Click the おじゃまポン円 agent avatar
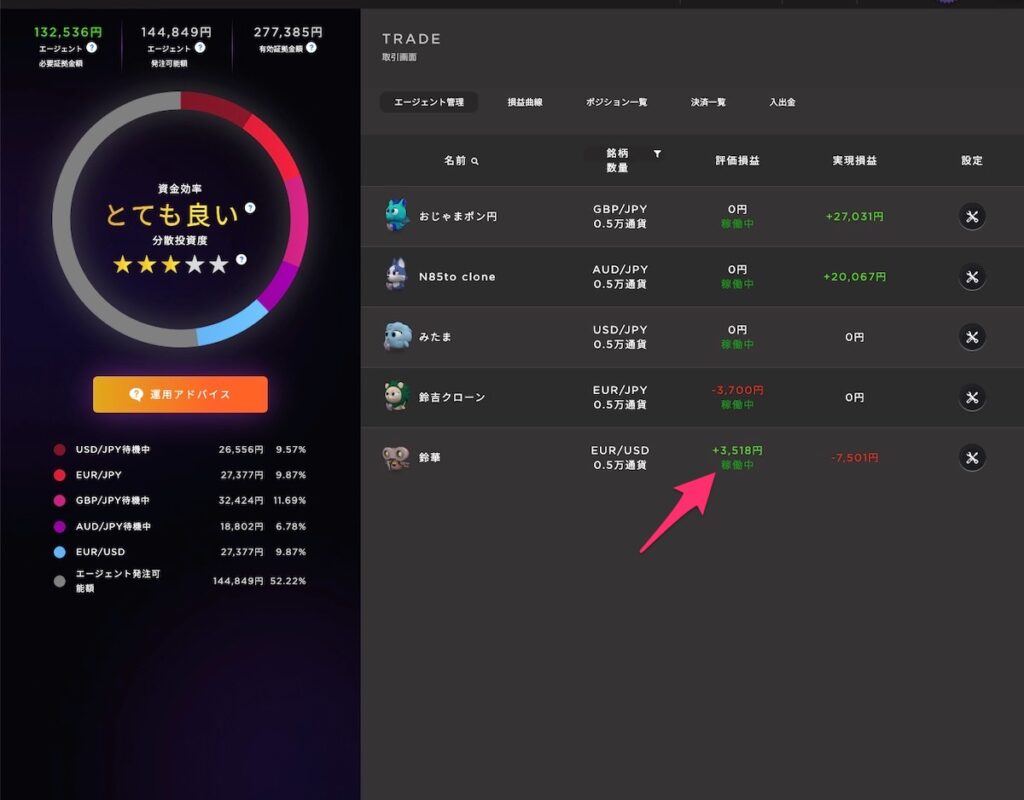The width and height of the screenshot is (1024, 800). click(x=396, y=216)
